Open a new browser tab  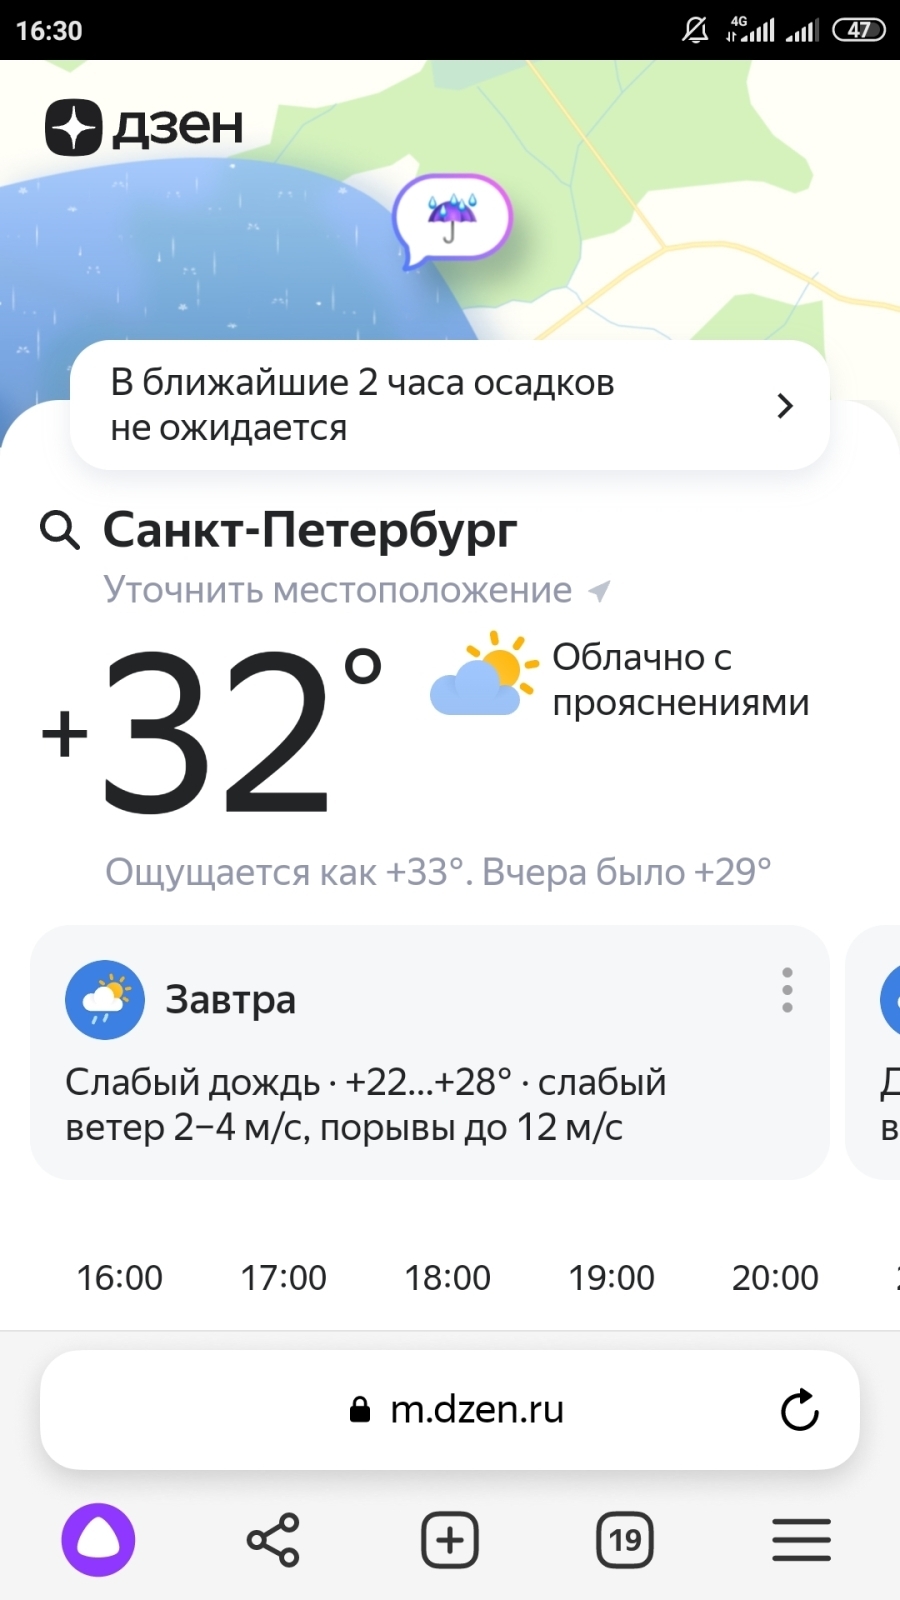450,1540
